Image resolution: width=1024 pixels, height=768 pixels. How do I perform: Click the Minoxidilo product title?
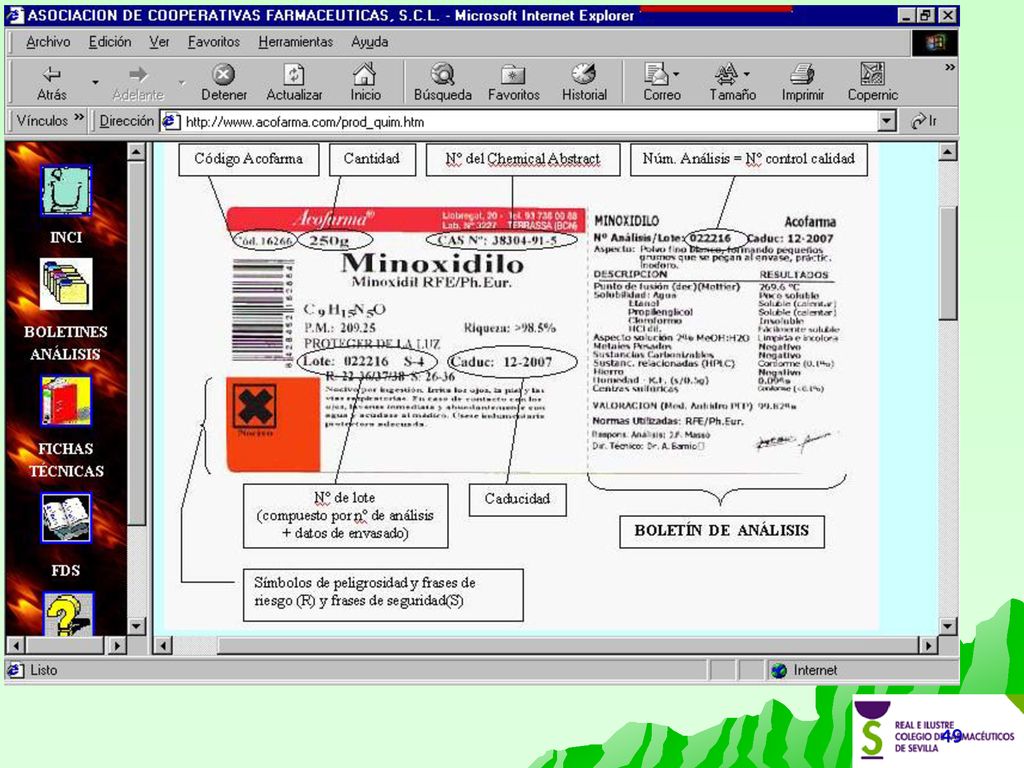[432, 263]
